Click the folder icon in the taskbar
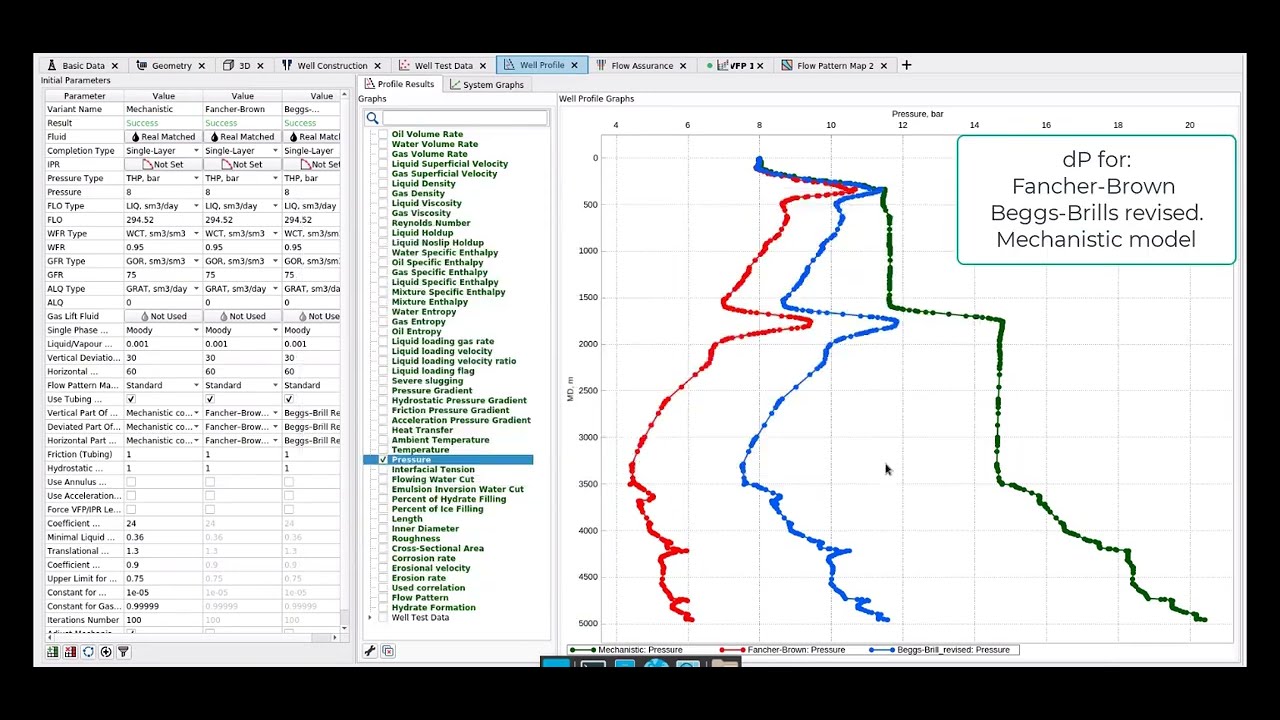 point(725,664)
